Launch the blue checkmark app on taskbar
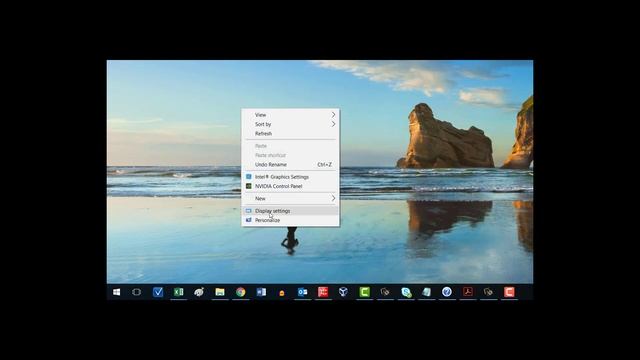640x360 pixels. click(158, 292)
